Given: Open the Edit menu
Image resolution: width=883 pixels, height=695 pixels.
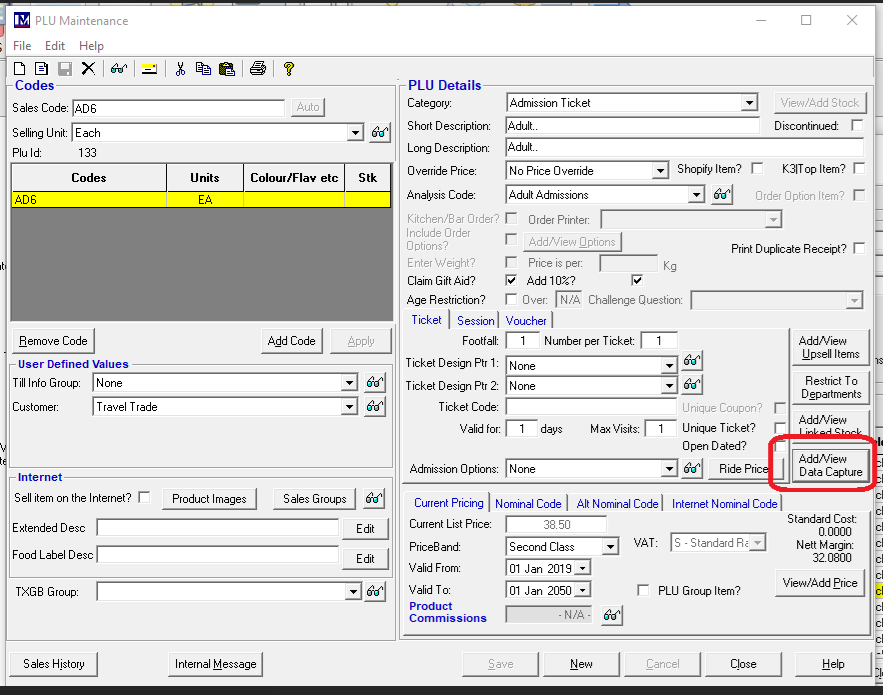Looking at the screenshot, I should point(55,46).
